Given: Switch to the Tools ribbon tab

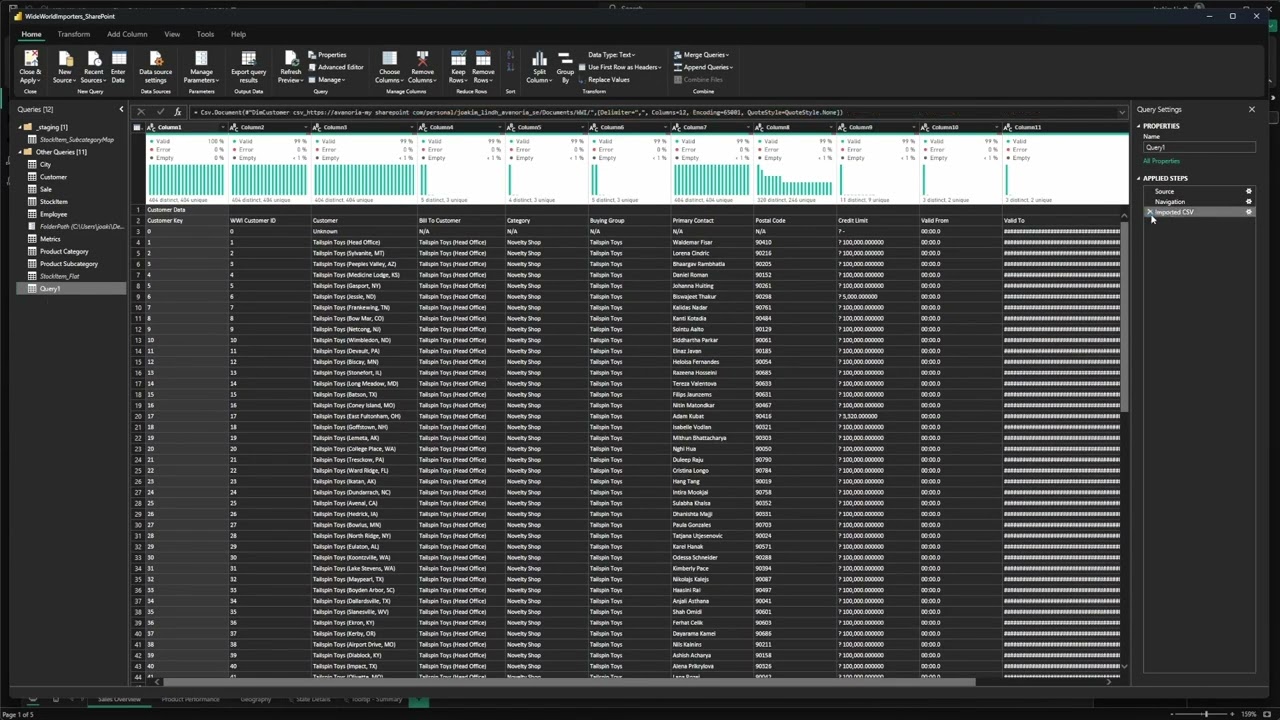Looking at the screenshot, I should [205, 34].
